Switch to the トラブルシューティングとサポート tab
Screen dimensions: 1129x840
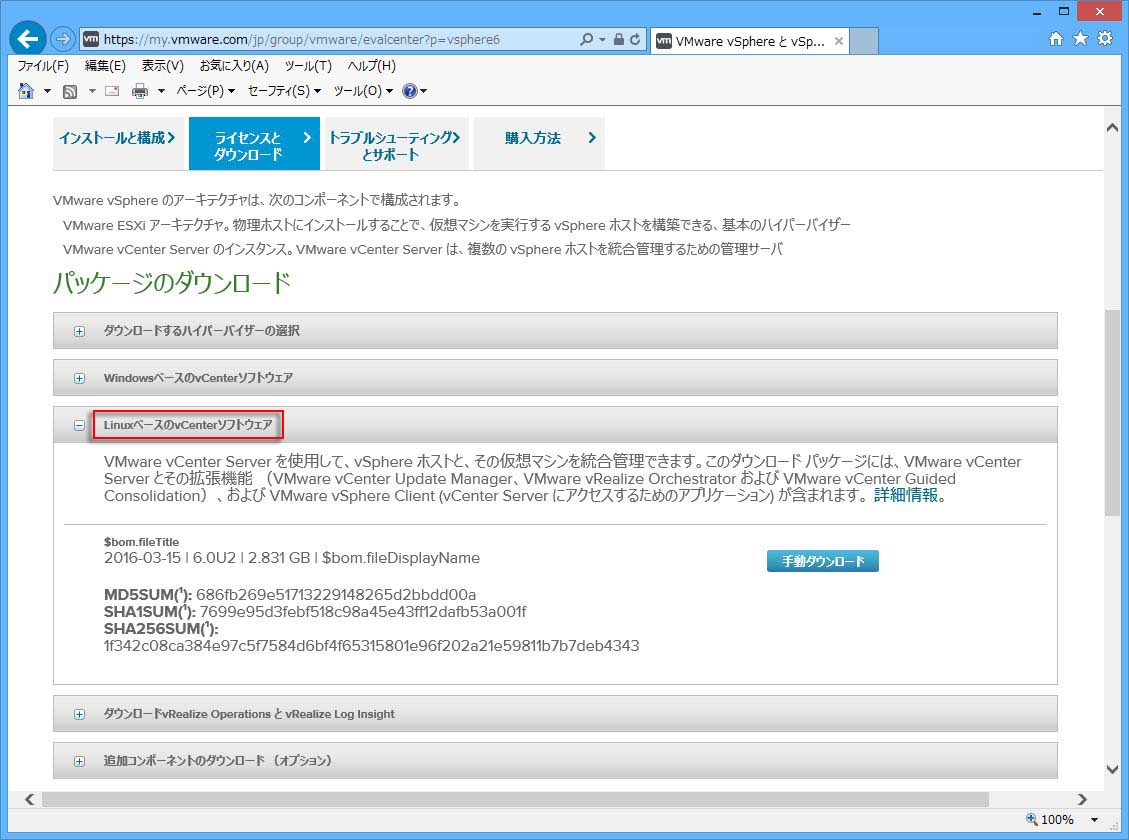(396, 145)
